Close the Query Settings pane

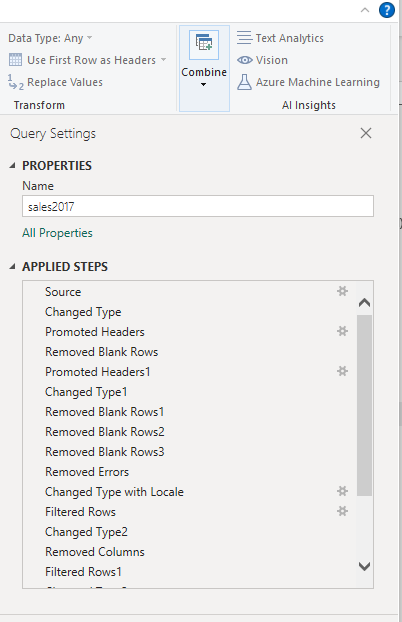(366, 133)
